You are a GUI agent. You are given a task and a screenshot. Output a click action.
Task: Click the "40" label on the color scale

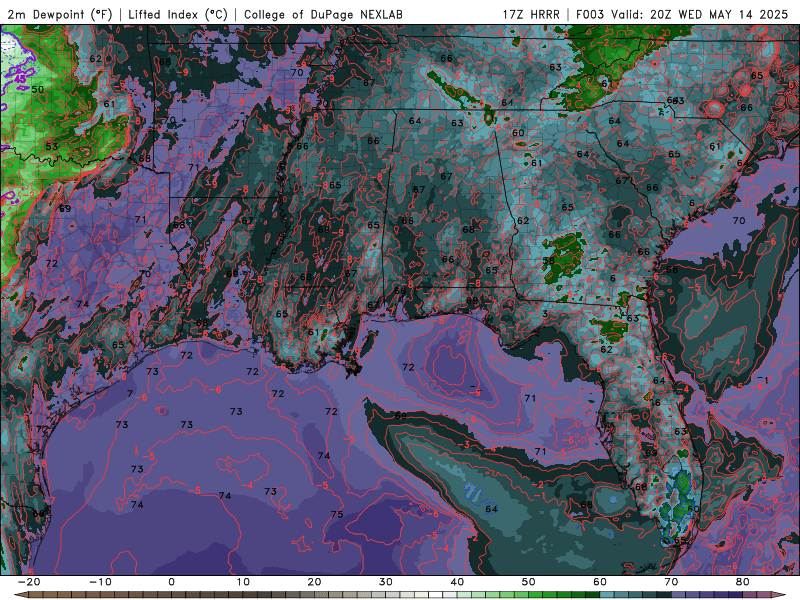coord(457,582)
